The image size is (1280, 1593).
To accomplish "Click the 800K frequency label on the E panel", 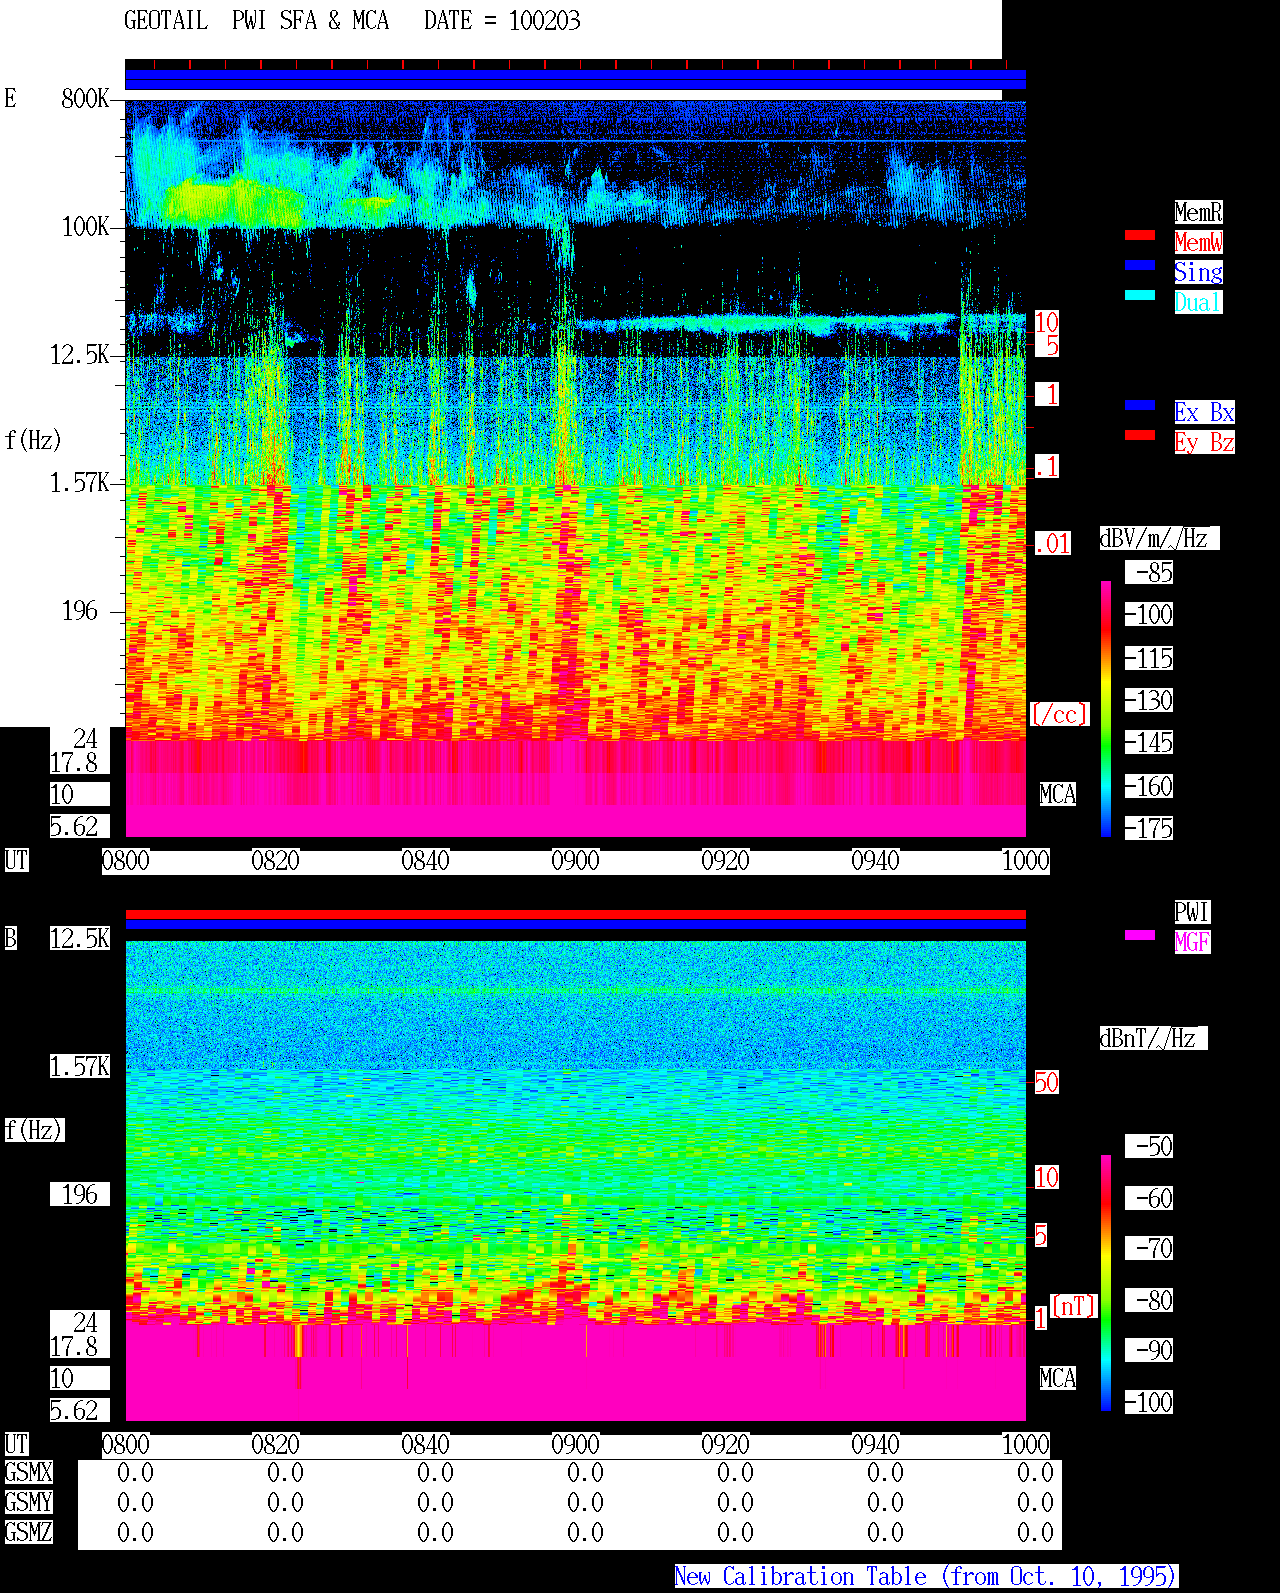I will (x=85, y=99).
